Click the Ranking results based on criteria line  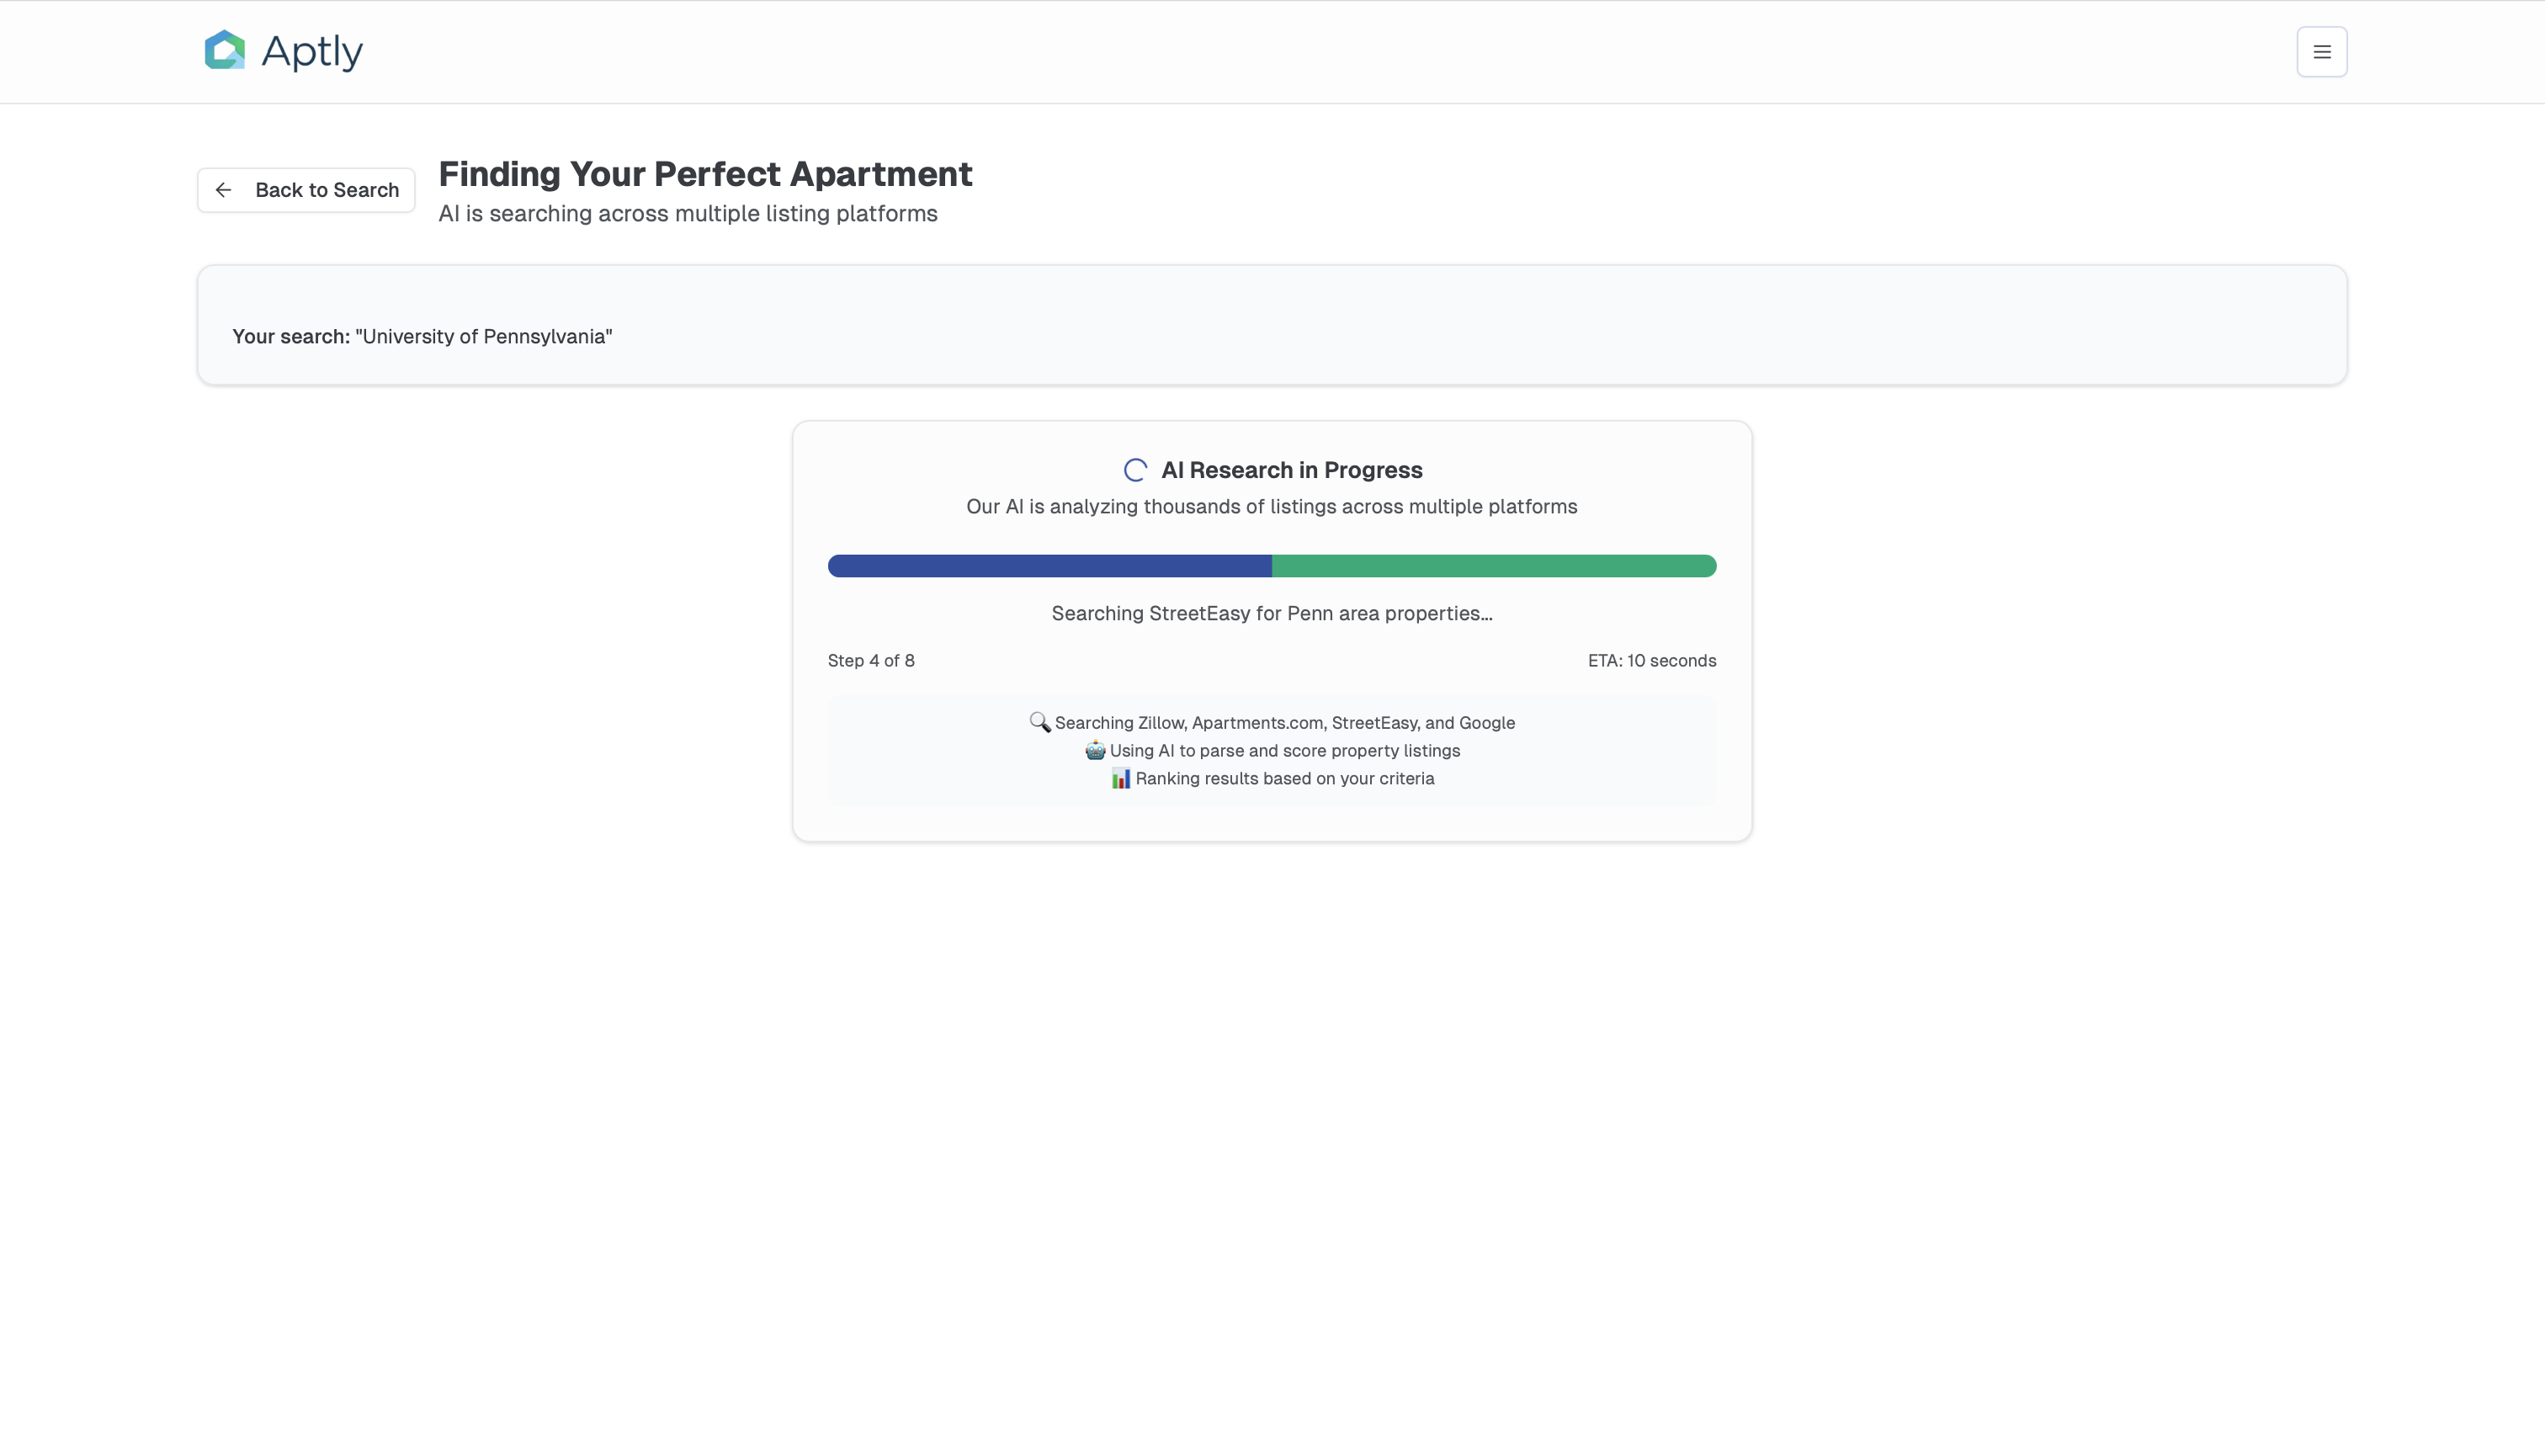[x=1284, y=778]
